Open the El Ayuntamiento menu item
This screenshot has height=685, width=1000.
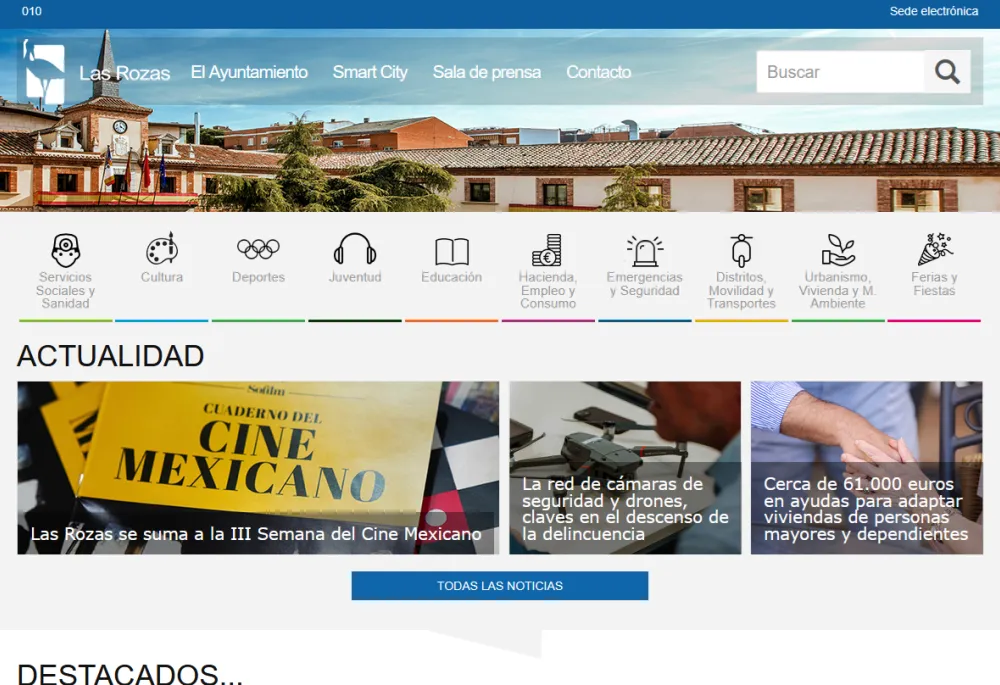(x=249, y=72)
